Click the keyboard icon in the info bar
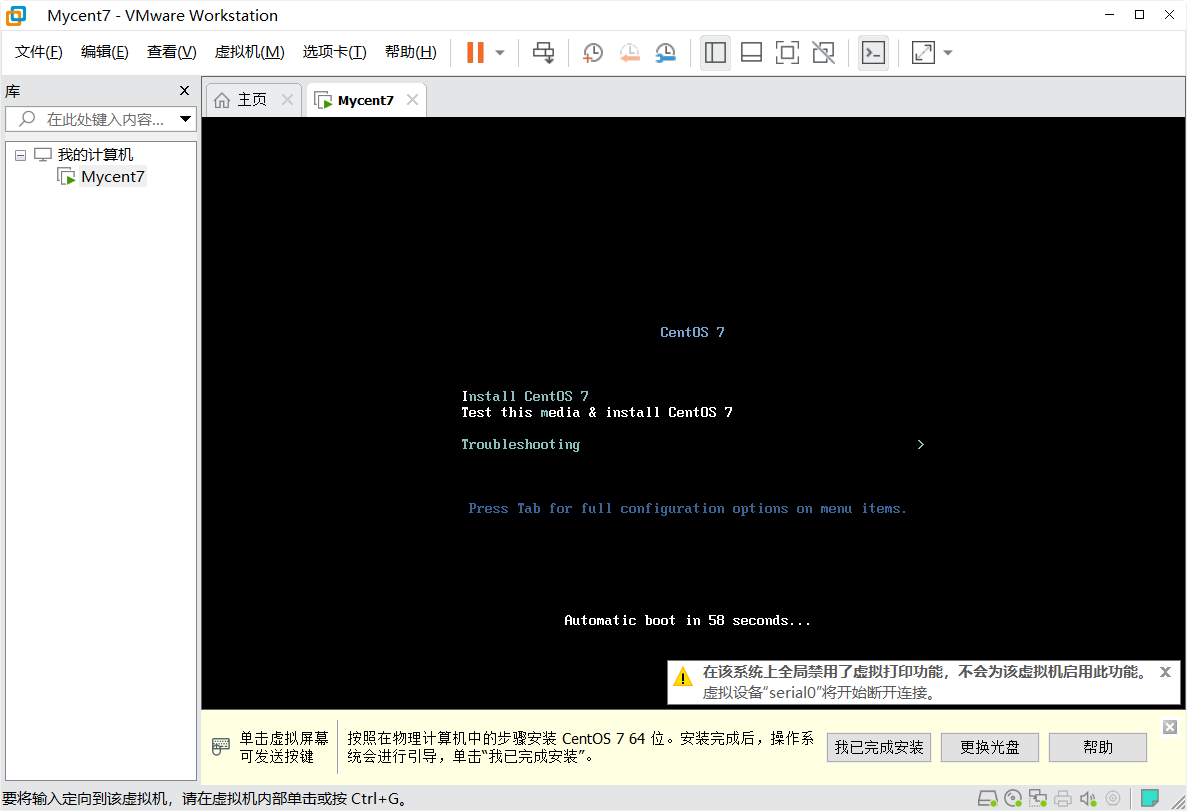The height and width of the screenshot is (811, 1187). pyautogui.click(x=220, y=746)
